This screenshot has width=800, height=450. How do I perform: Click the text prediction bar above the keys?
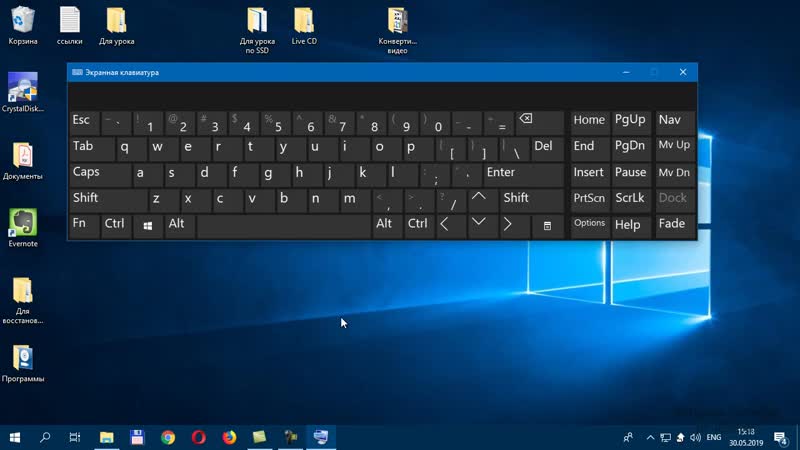pyautogui.click(x=382, y=96)
